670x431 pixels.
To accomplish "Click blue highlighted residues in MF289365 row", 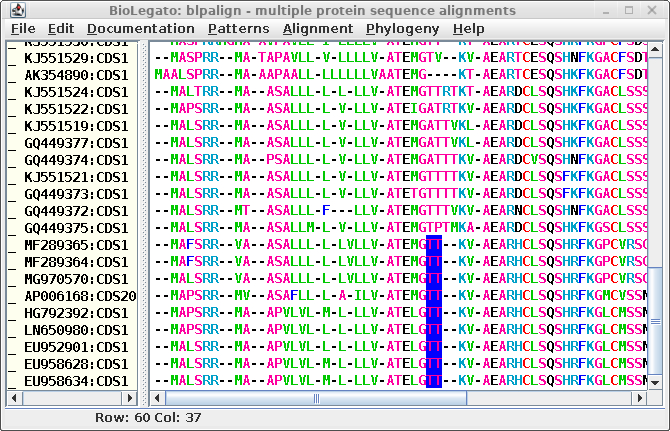I will pyautogui.click(x=433, y=245).
